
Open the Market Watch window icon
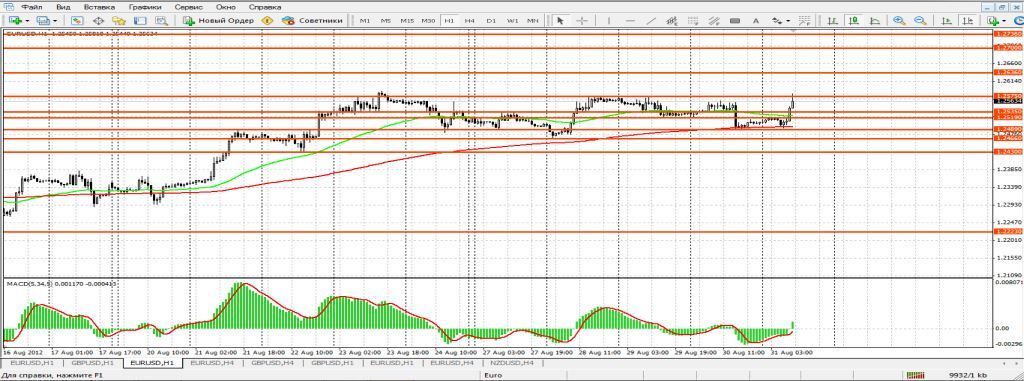pyautogui.click(x=76, y=21)
